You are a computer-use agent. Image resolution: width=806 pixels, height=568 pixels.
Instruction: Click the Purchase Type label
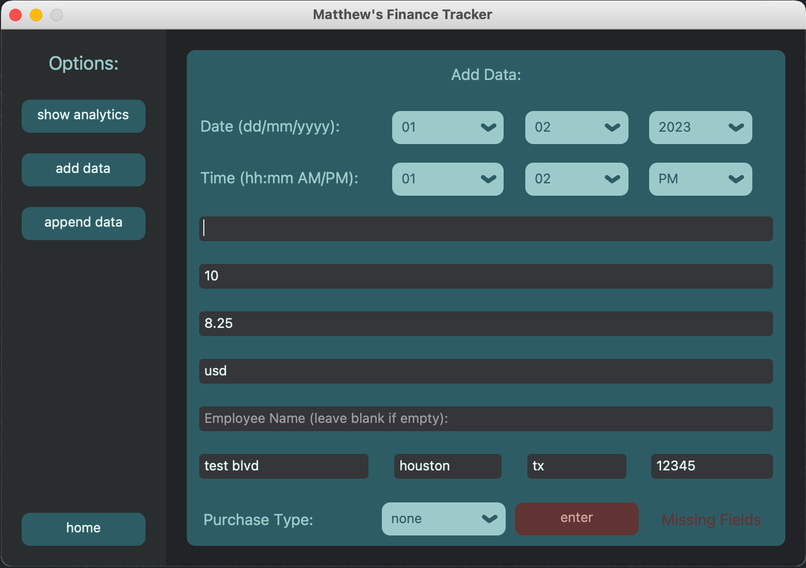point(258,520)
